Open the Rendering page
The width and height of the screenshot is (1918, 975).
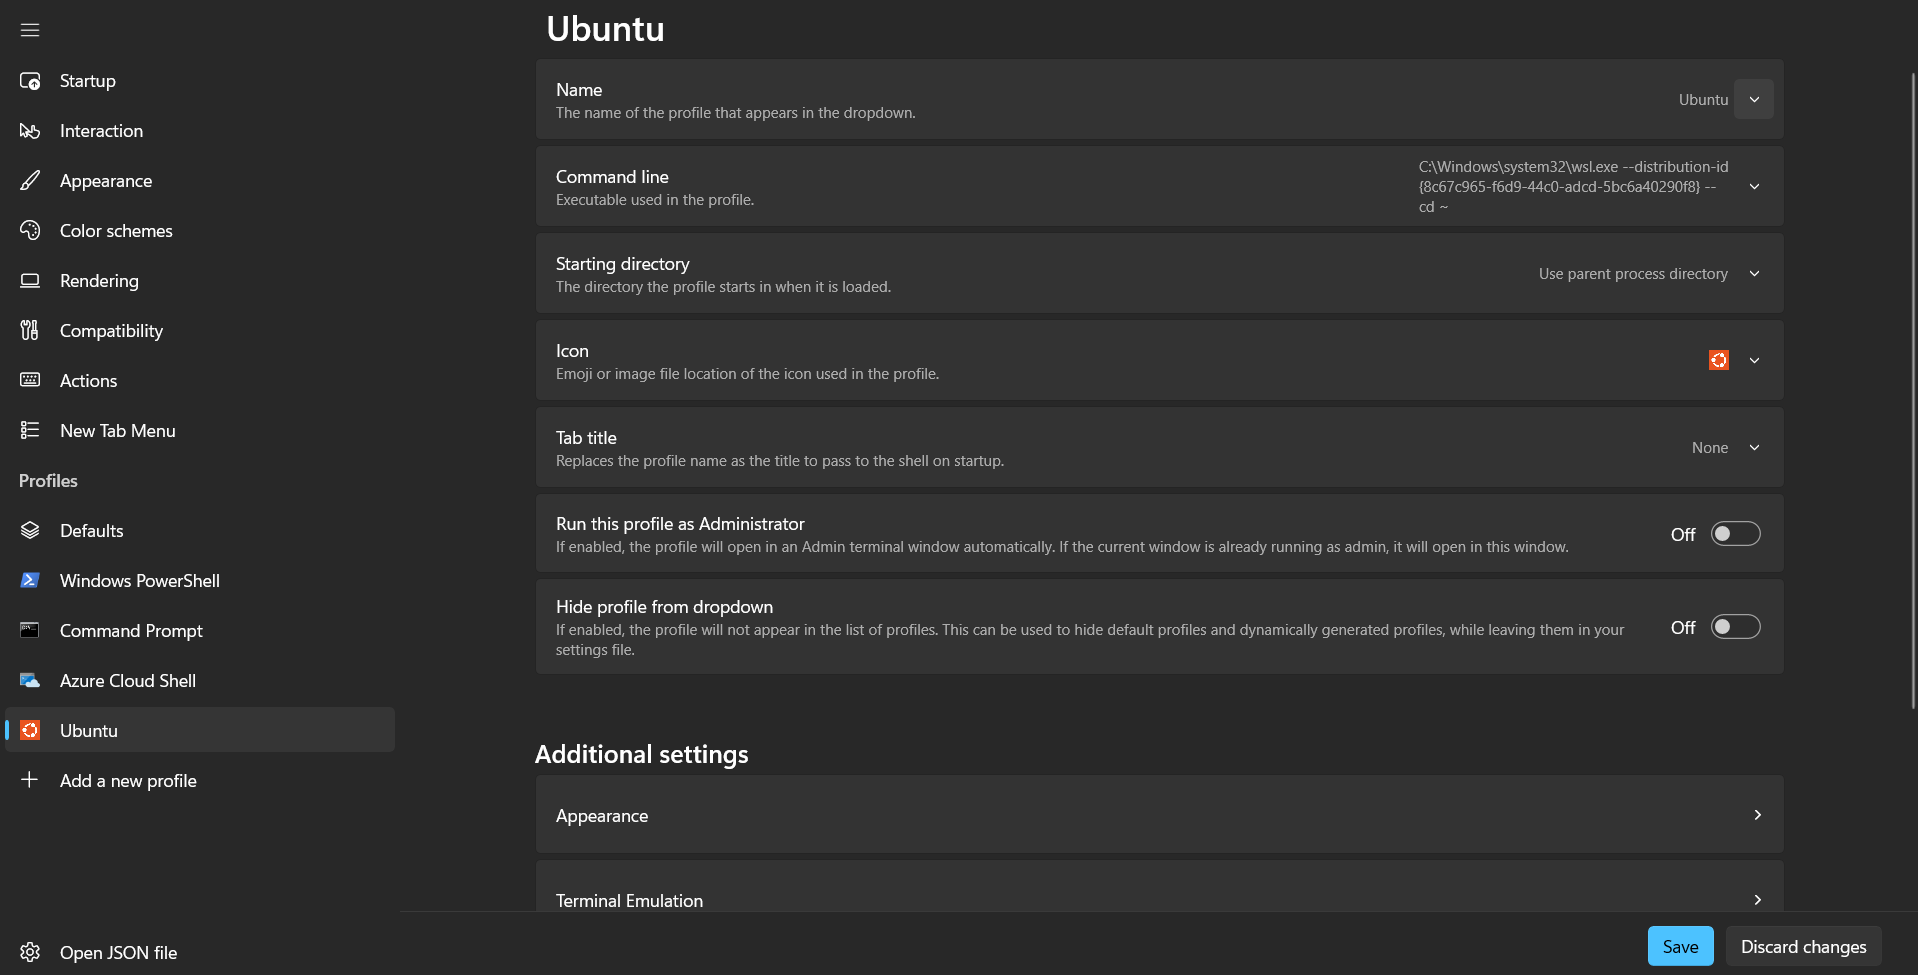coord(200,281)
